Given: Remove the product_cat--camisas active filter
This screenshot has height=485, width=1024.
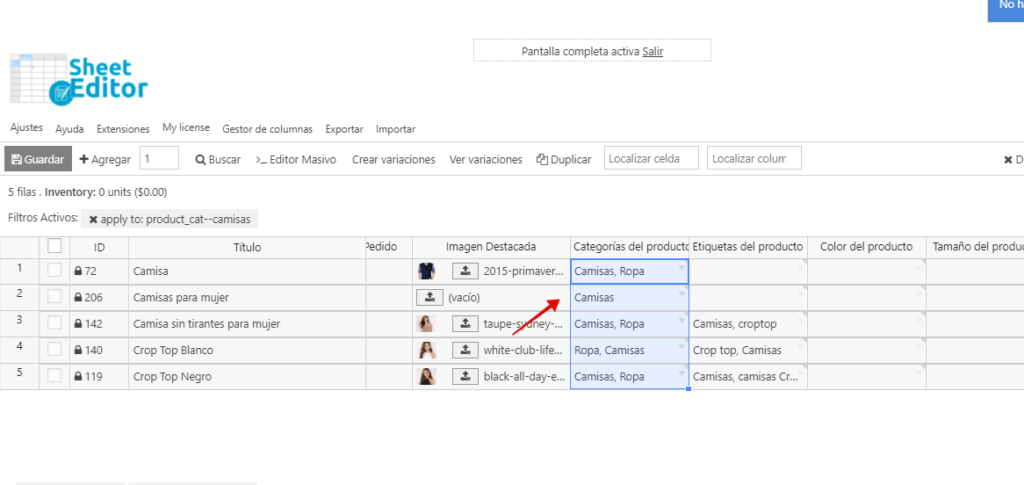Looking at the screenshot, I should [x=93, y=219].
